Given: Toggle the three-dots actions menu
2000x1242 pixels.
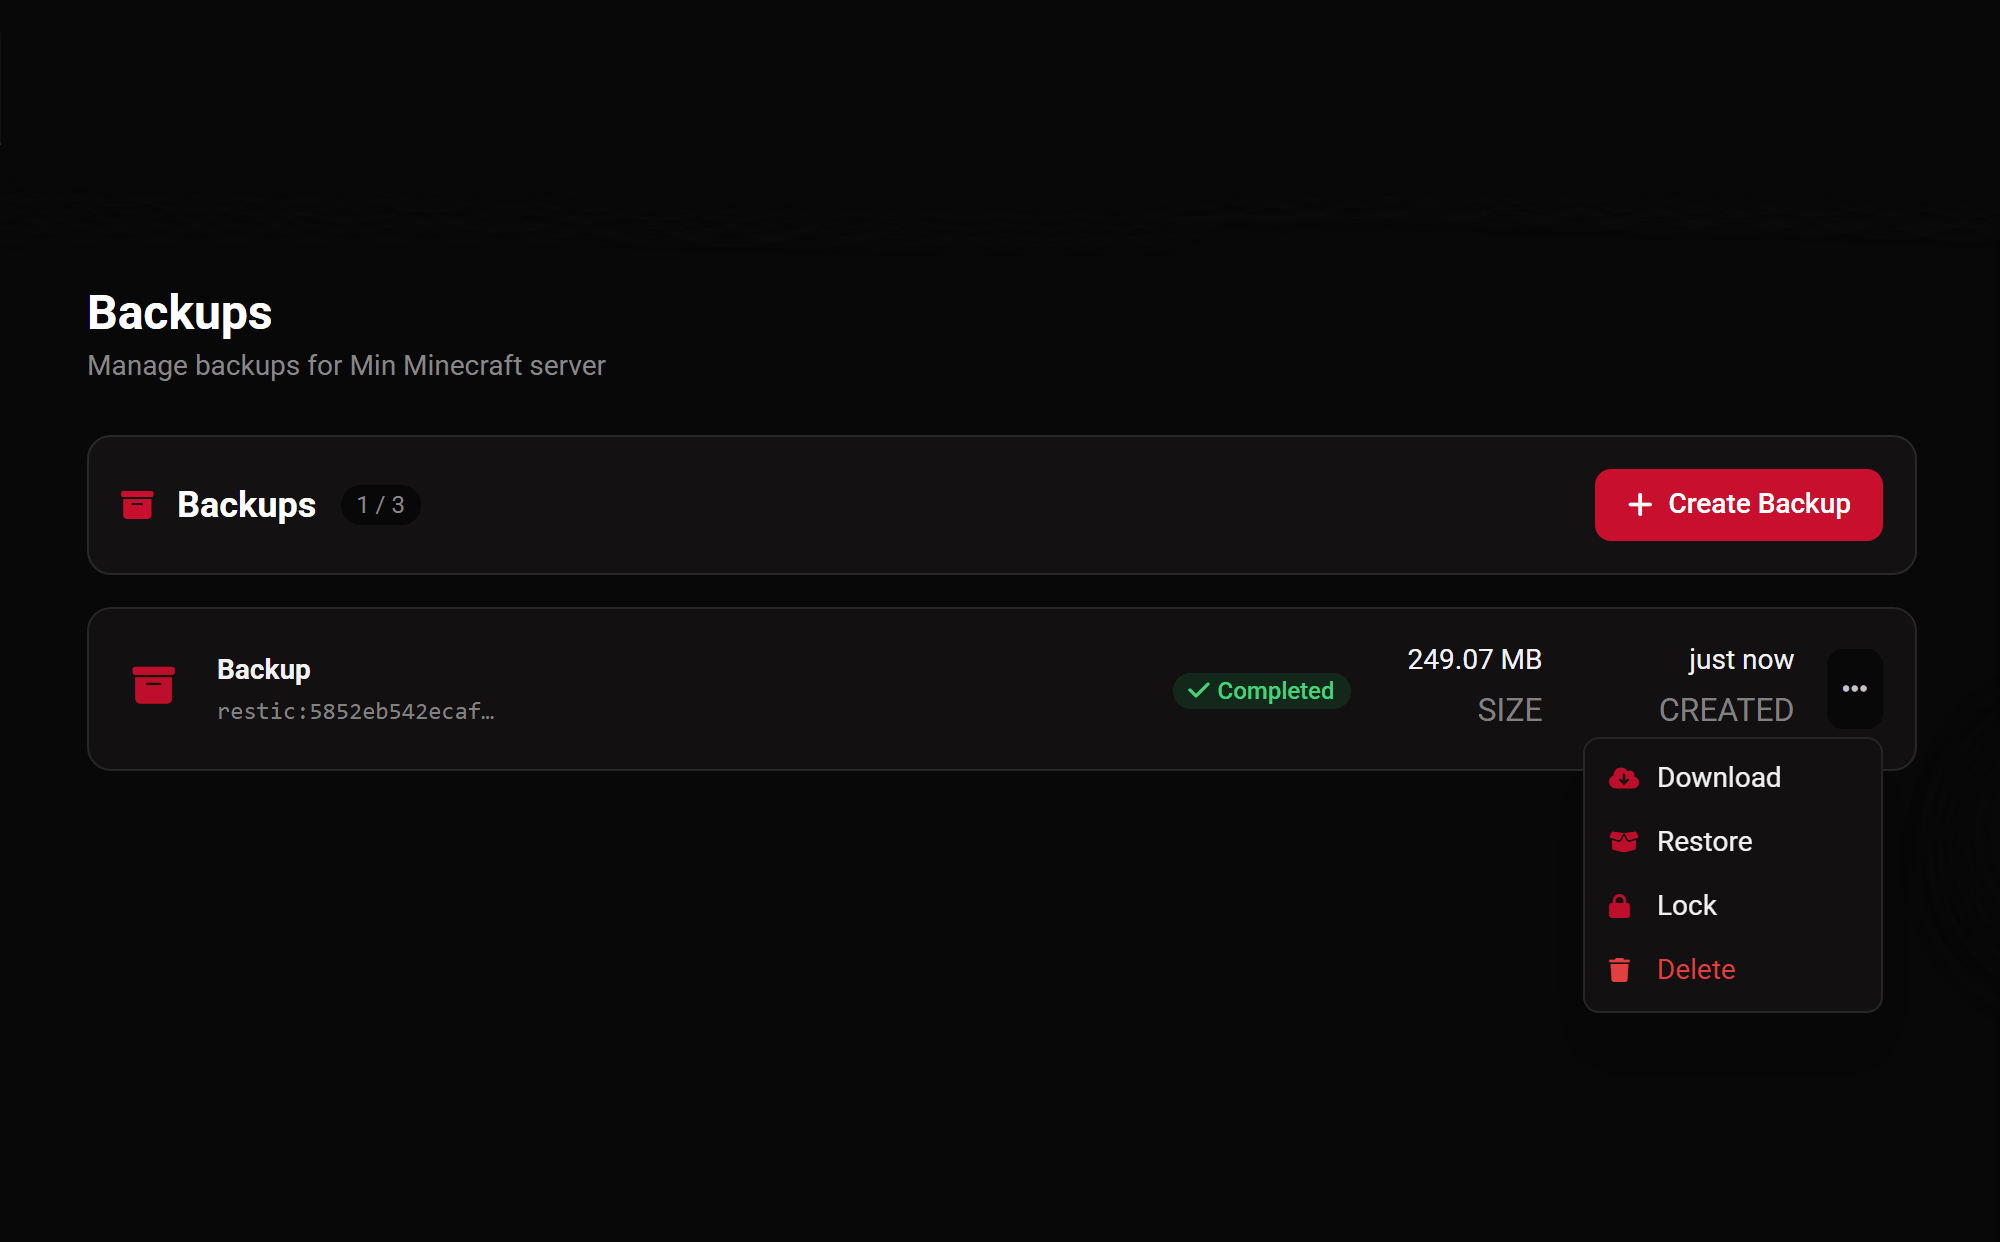Looking at the screenshot, I should pyautogui.click(x=1855, y=689).
